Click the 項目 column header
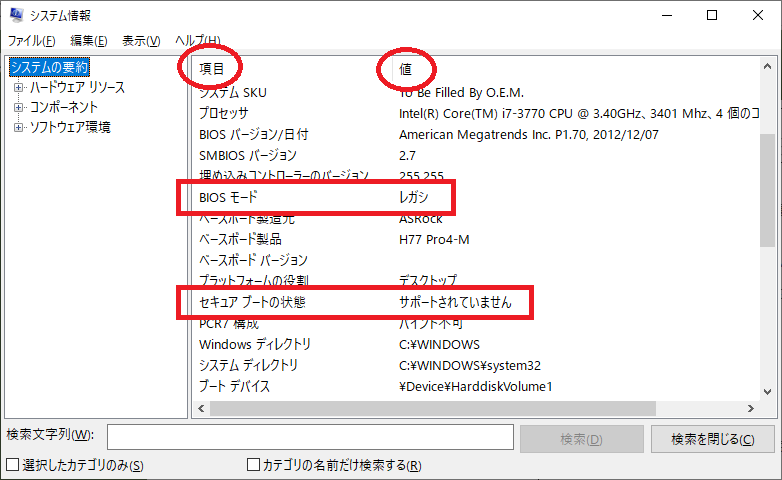782x480 pixels. tap(212, 69)
